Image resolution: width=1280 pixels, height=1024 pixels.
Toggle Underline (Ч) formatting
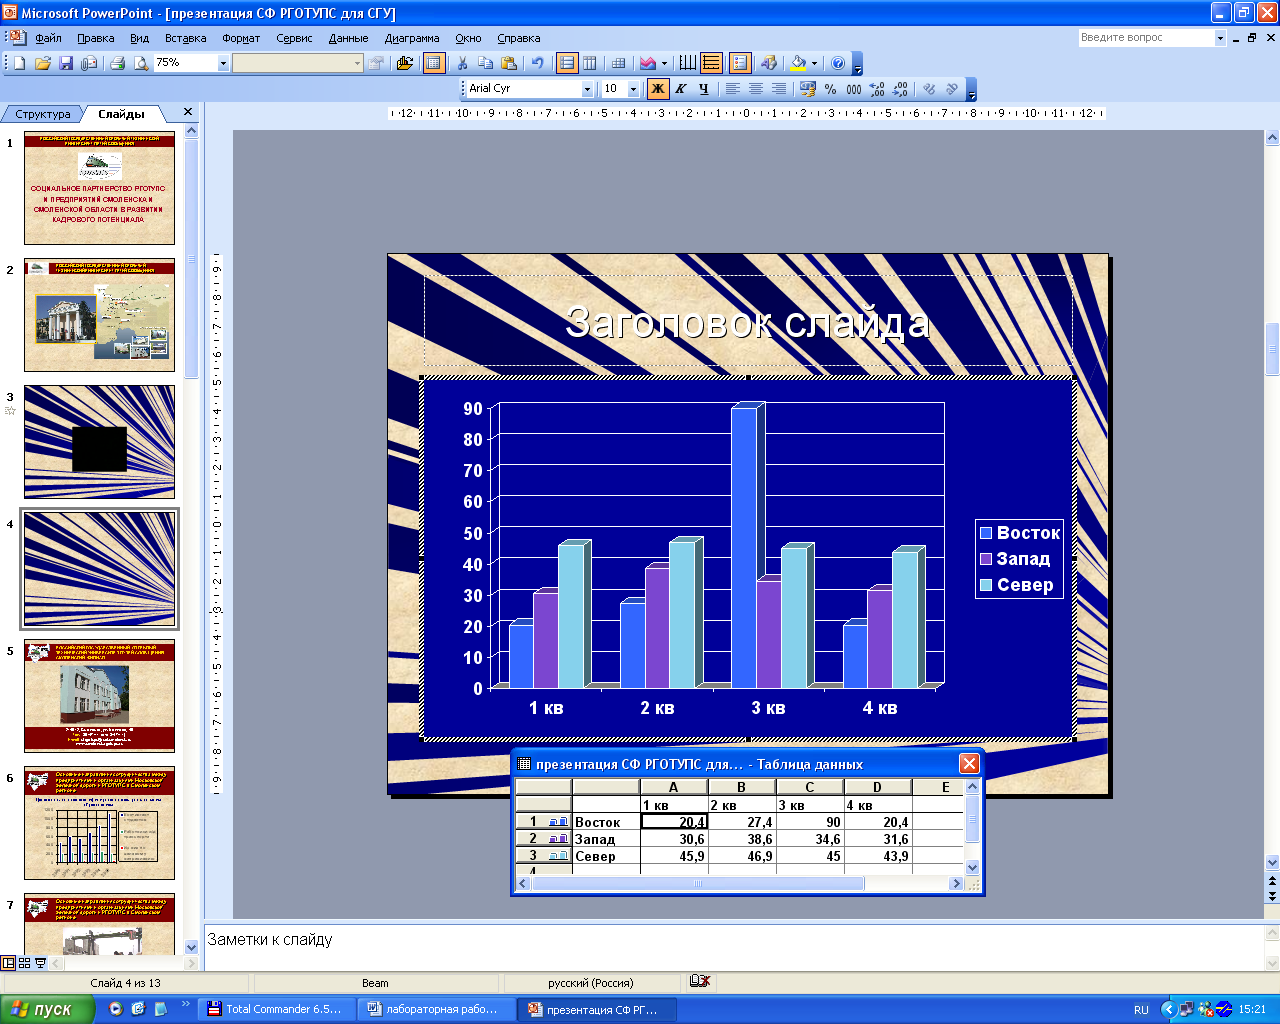pos(703,89)
